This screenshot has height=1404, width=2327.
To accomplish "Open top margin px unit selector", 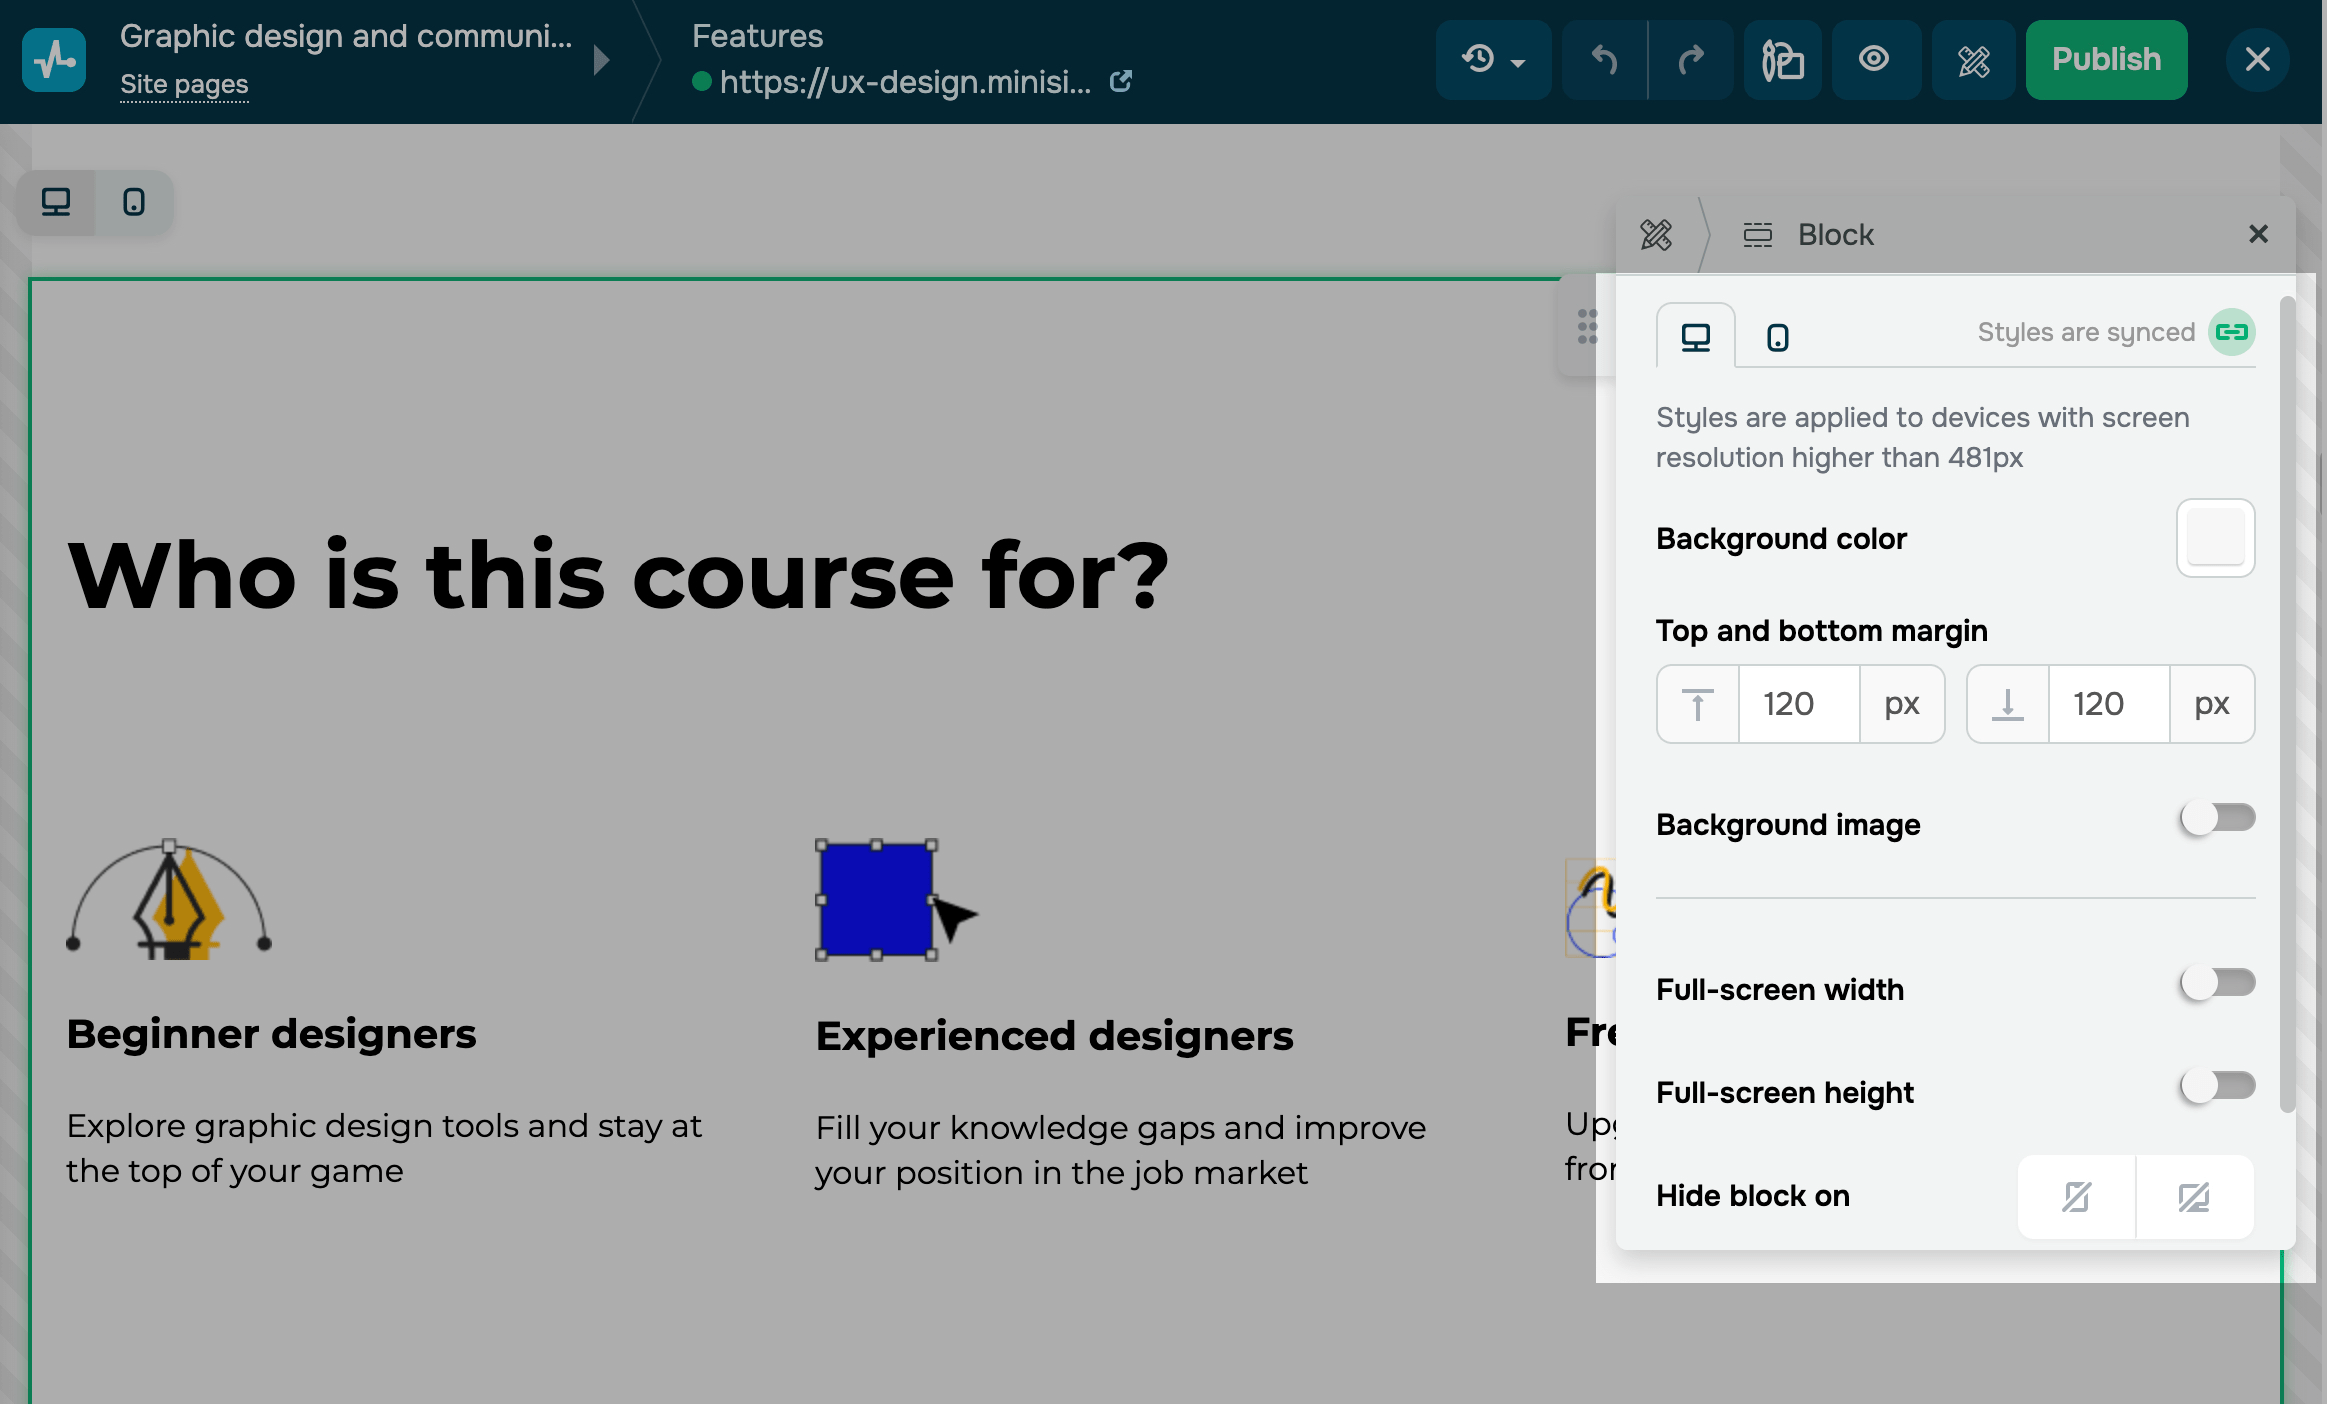I will pos(1901,704).
